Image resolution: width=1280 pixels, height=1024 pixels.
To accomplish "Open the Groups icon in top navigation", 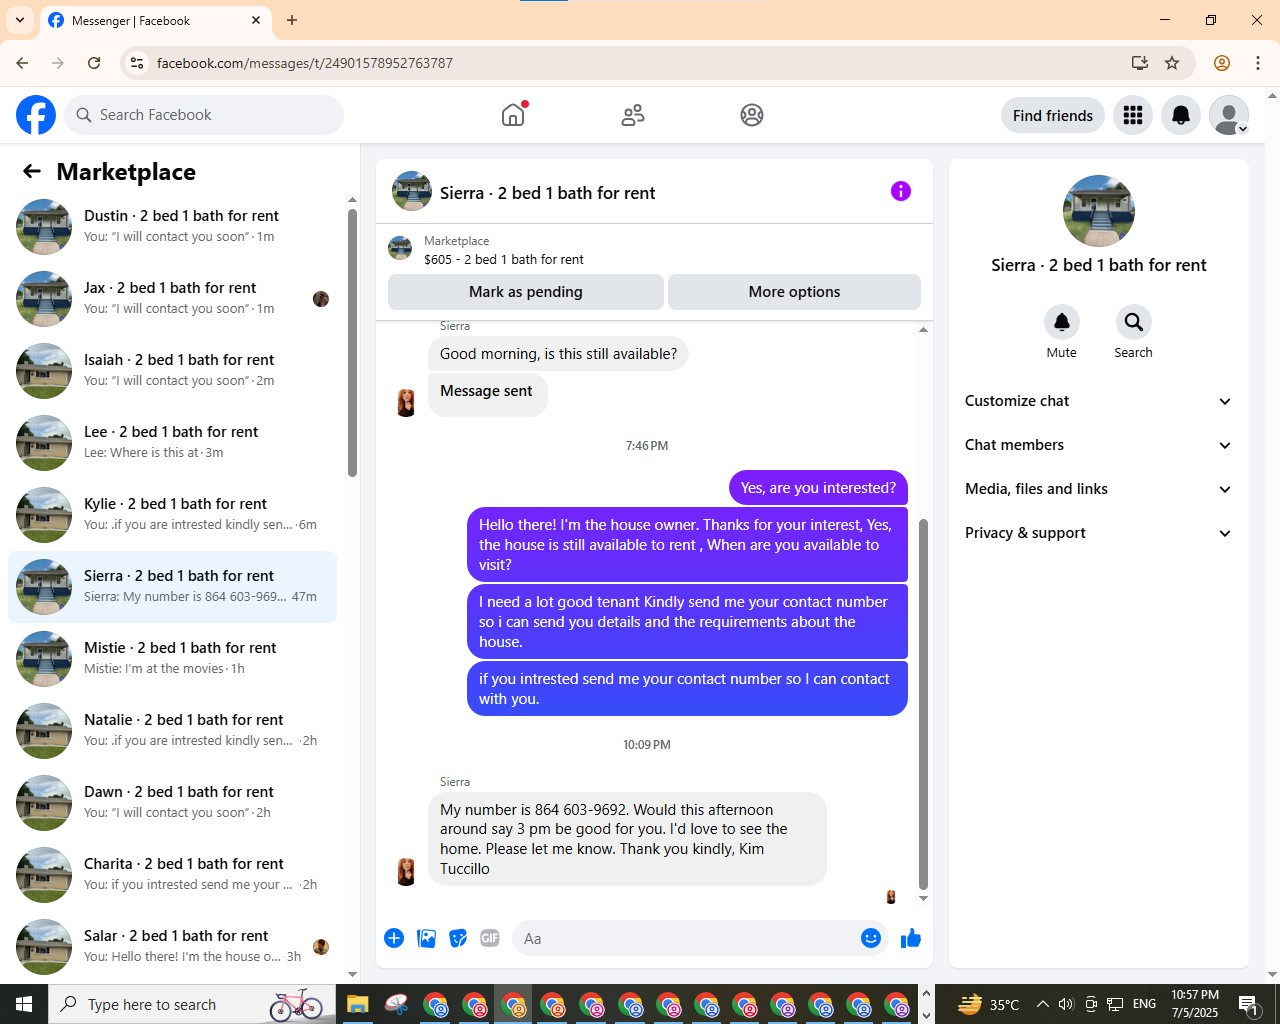I will click(752, 115).
